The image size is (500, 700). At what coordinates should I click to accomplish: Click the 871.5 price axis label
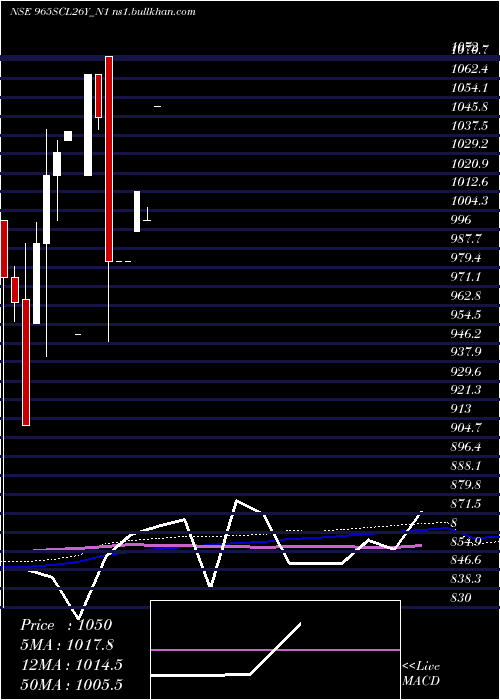coord(467,504)
